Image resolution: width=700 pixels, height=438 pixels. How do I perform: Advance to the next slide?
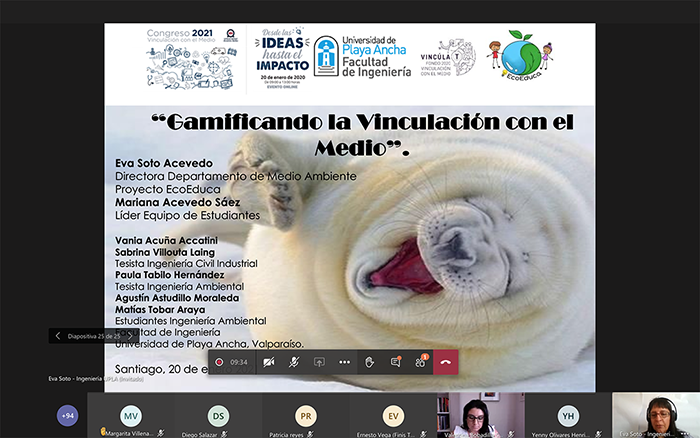pos(130,336)
